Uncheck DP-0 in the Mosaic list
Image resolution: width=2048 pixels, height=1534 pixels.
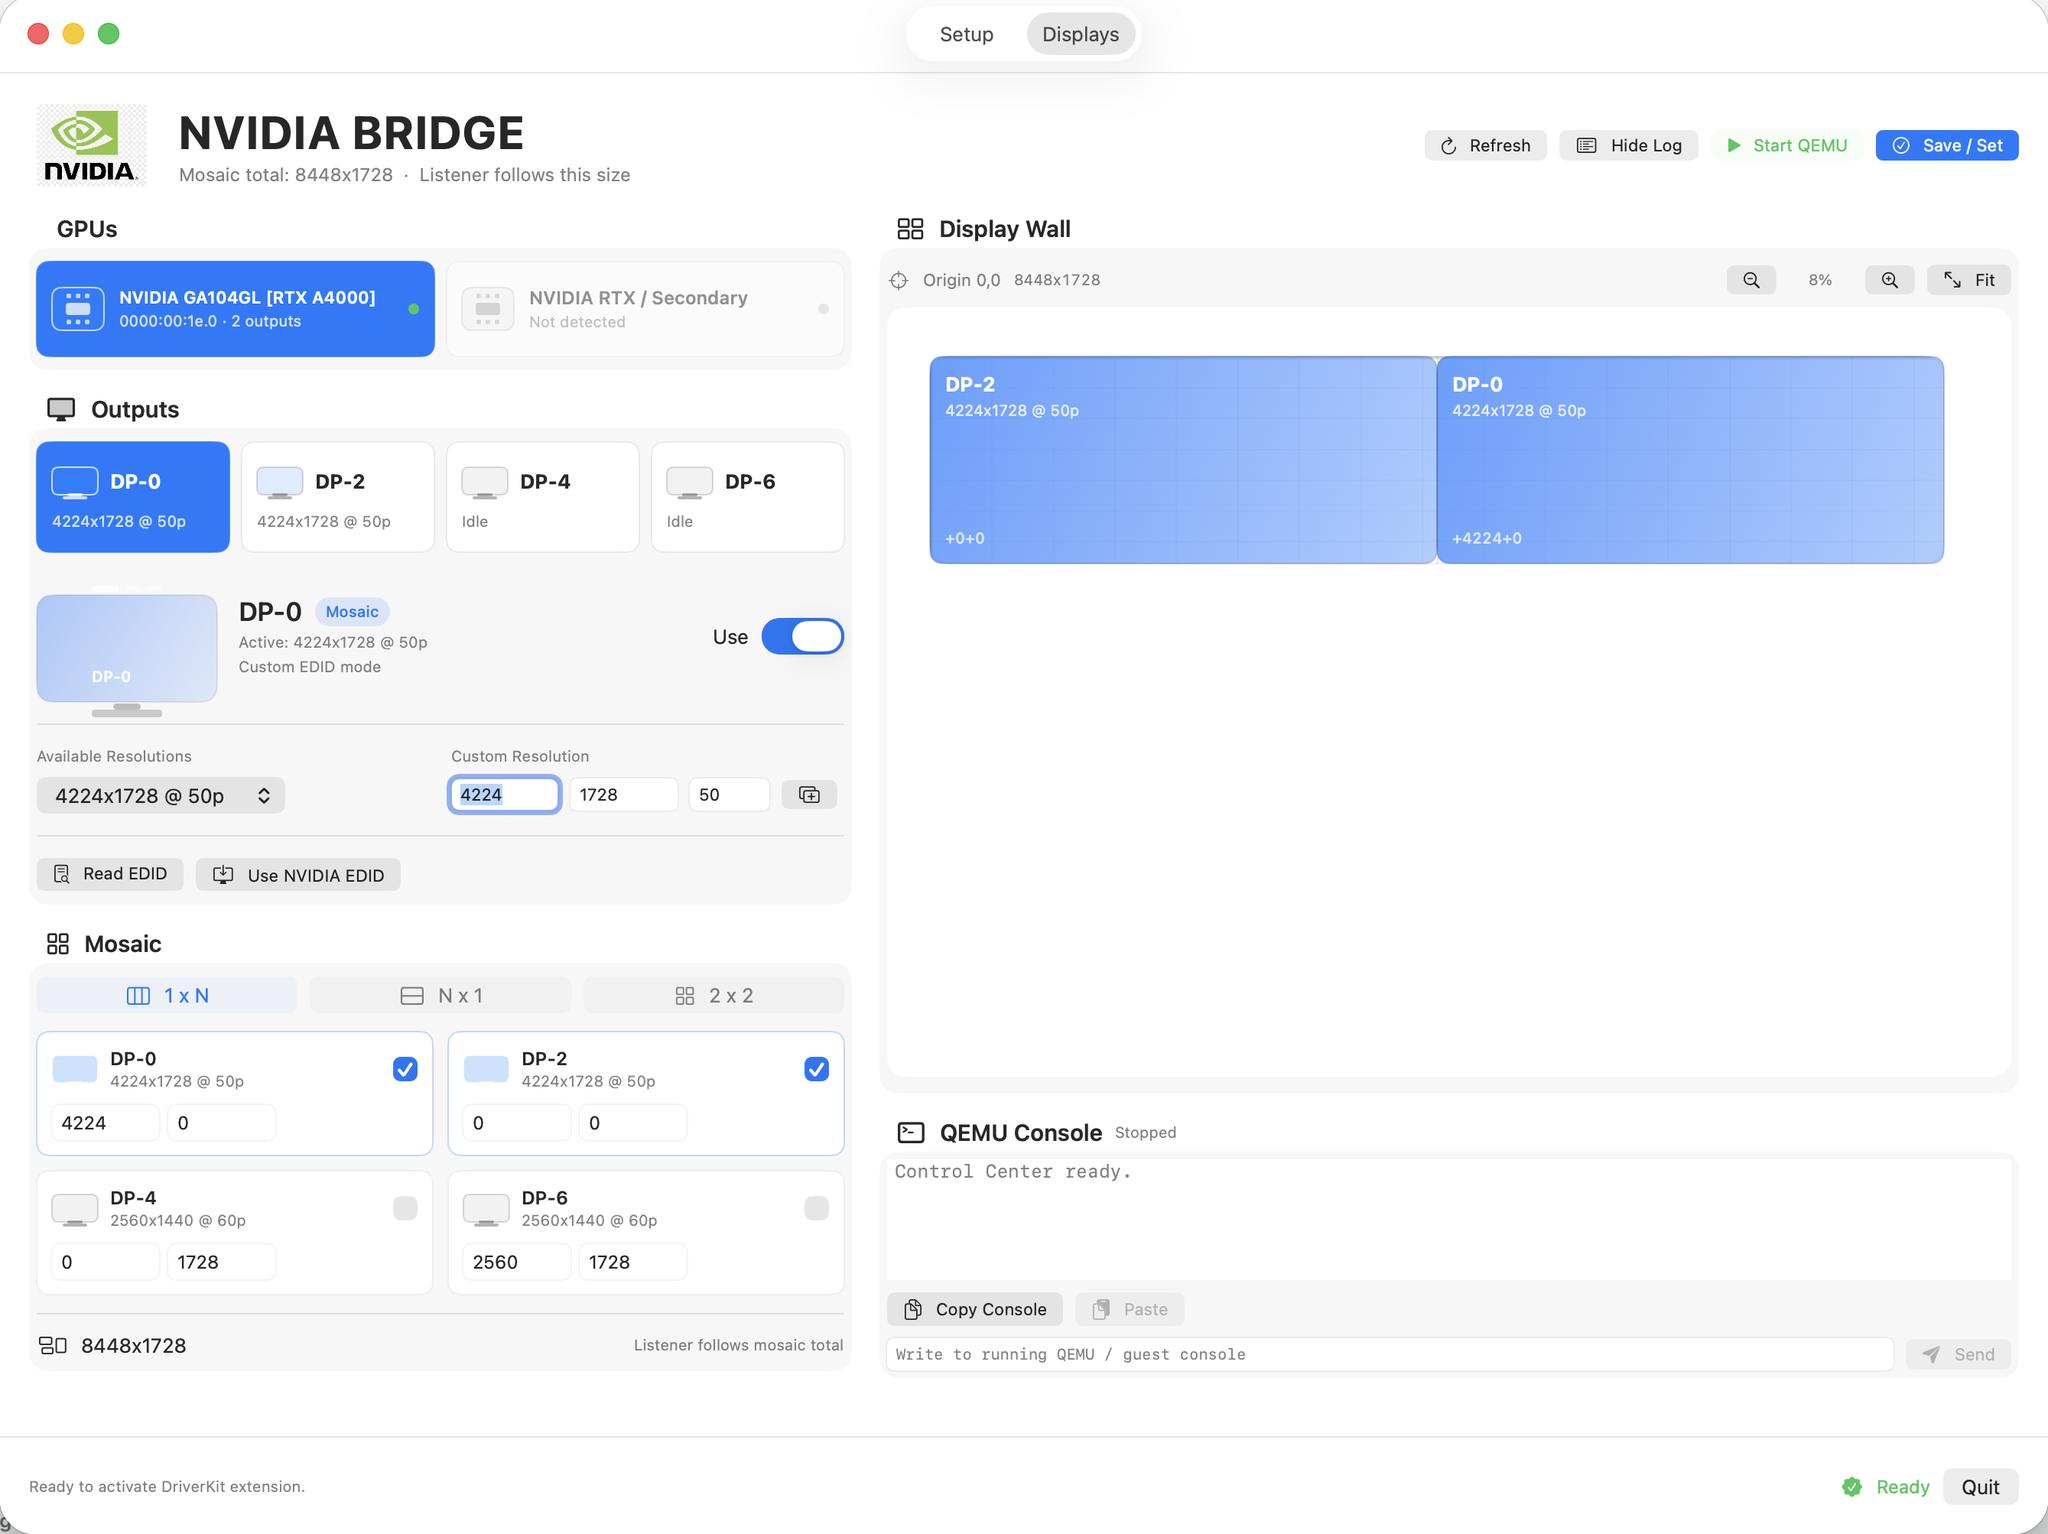tap(405, 1069)
